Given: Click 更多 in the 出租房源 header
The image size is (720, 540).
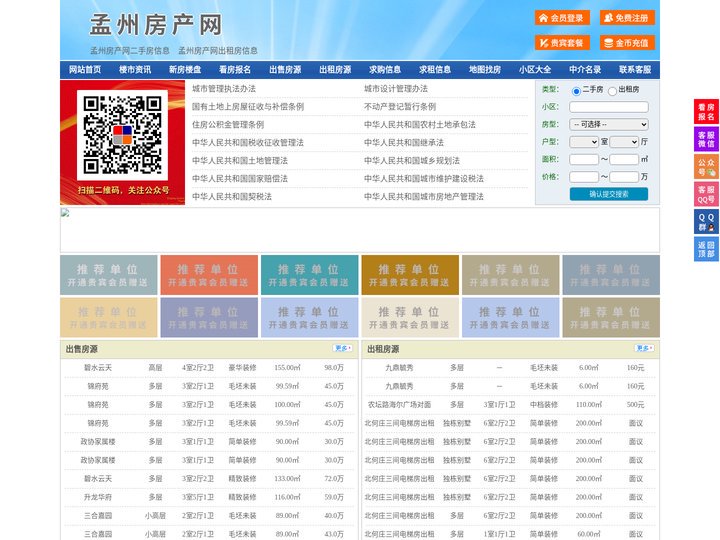Looking at the screenshot, I should [644, 349].
